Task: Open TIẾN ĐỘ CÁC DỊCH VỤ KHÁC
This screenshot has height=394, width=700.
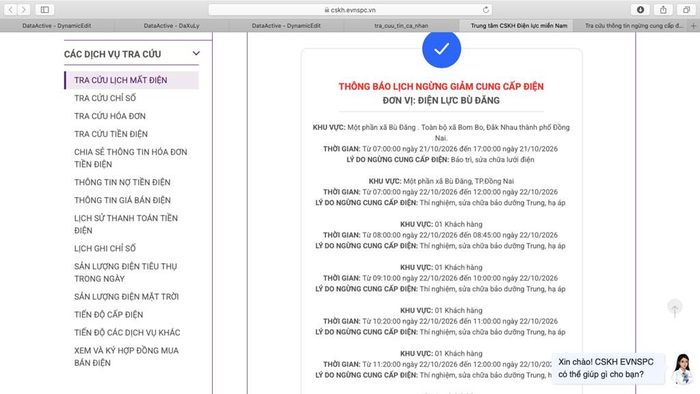Action: tap(127, 332)
